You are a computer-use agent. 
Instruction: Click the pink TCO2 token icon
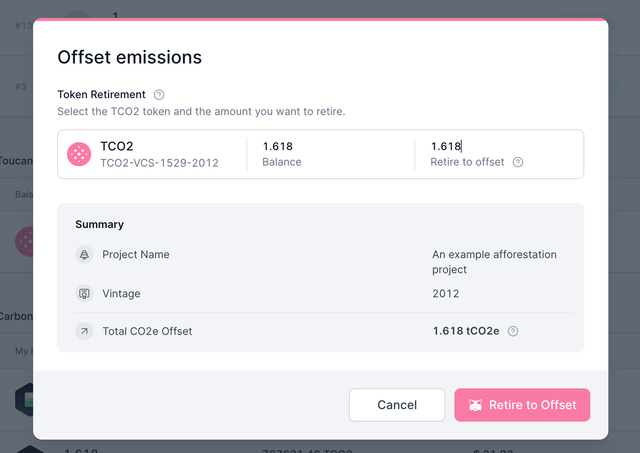79,154
